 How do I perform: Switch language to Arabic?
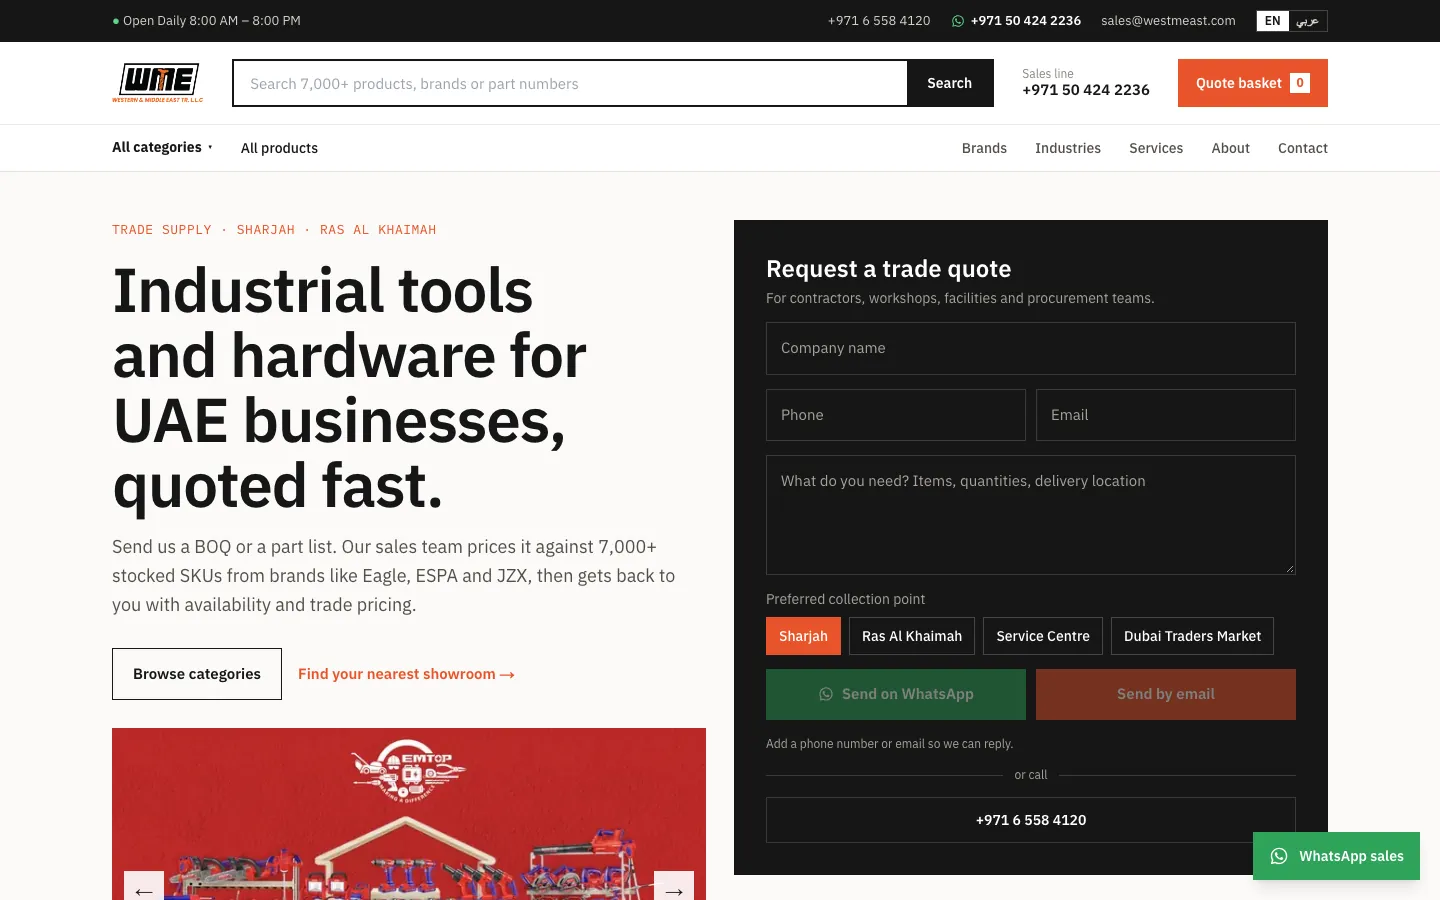click(x=1307, y=21)
